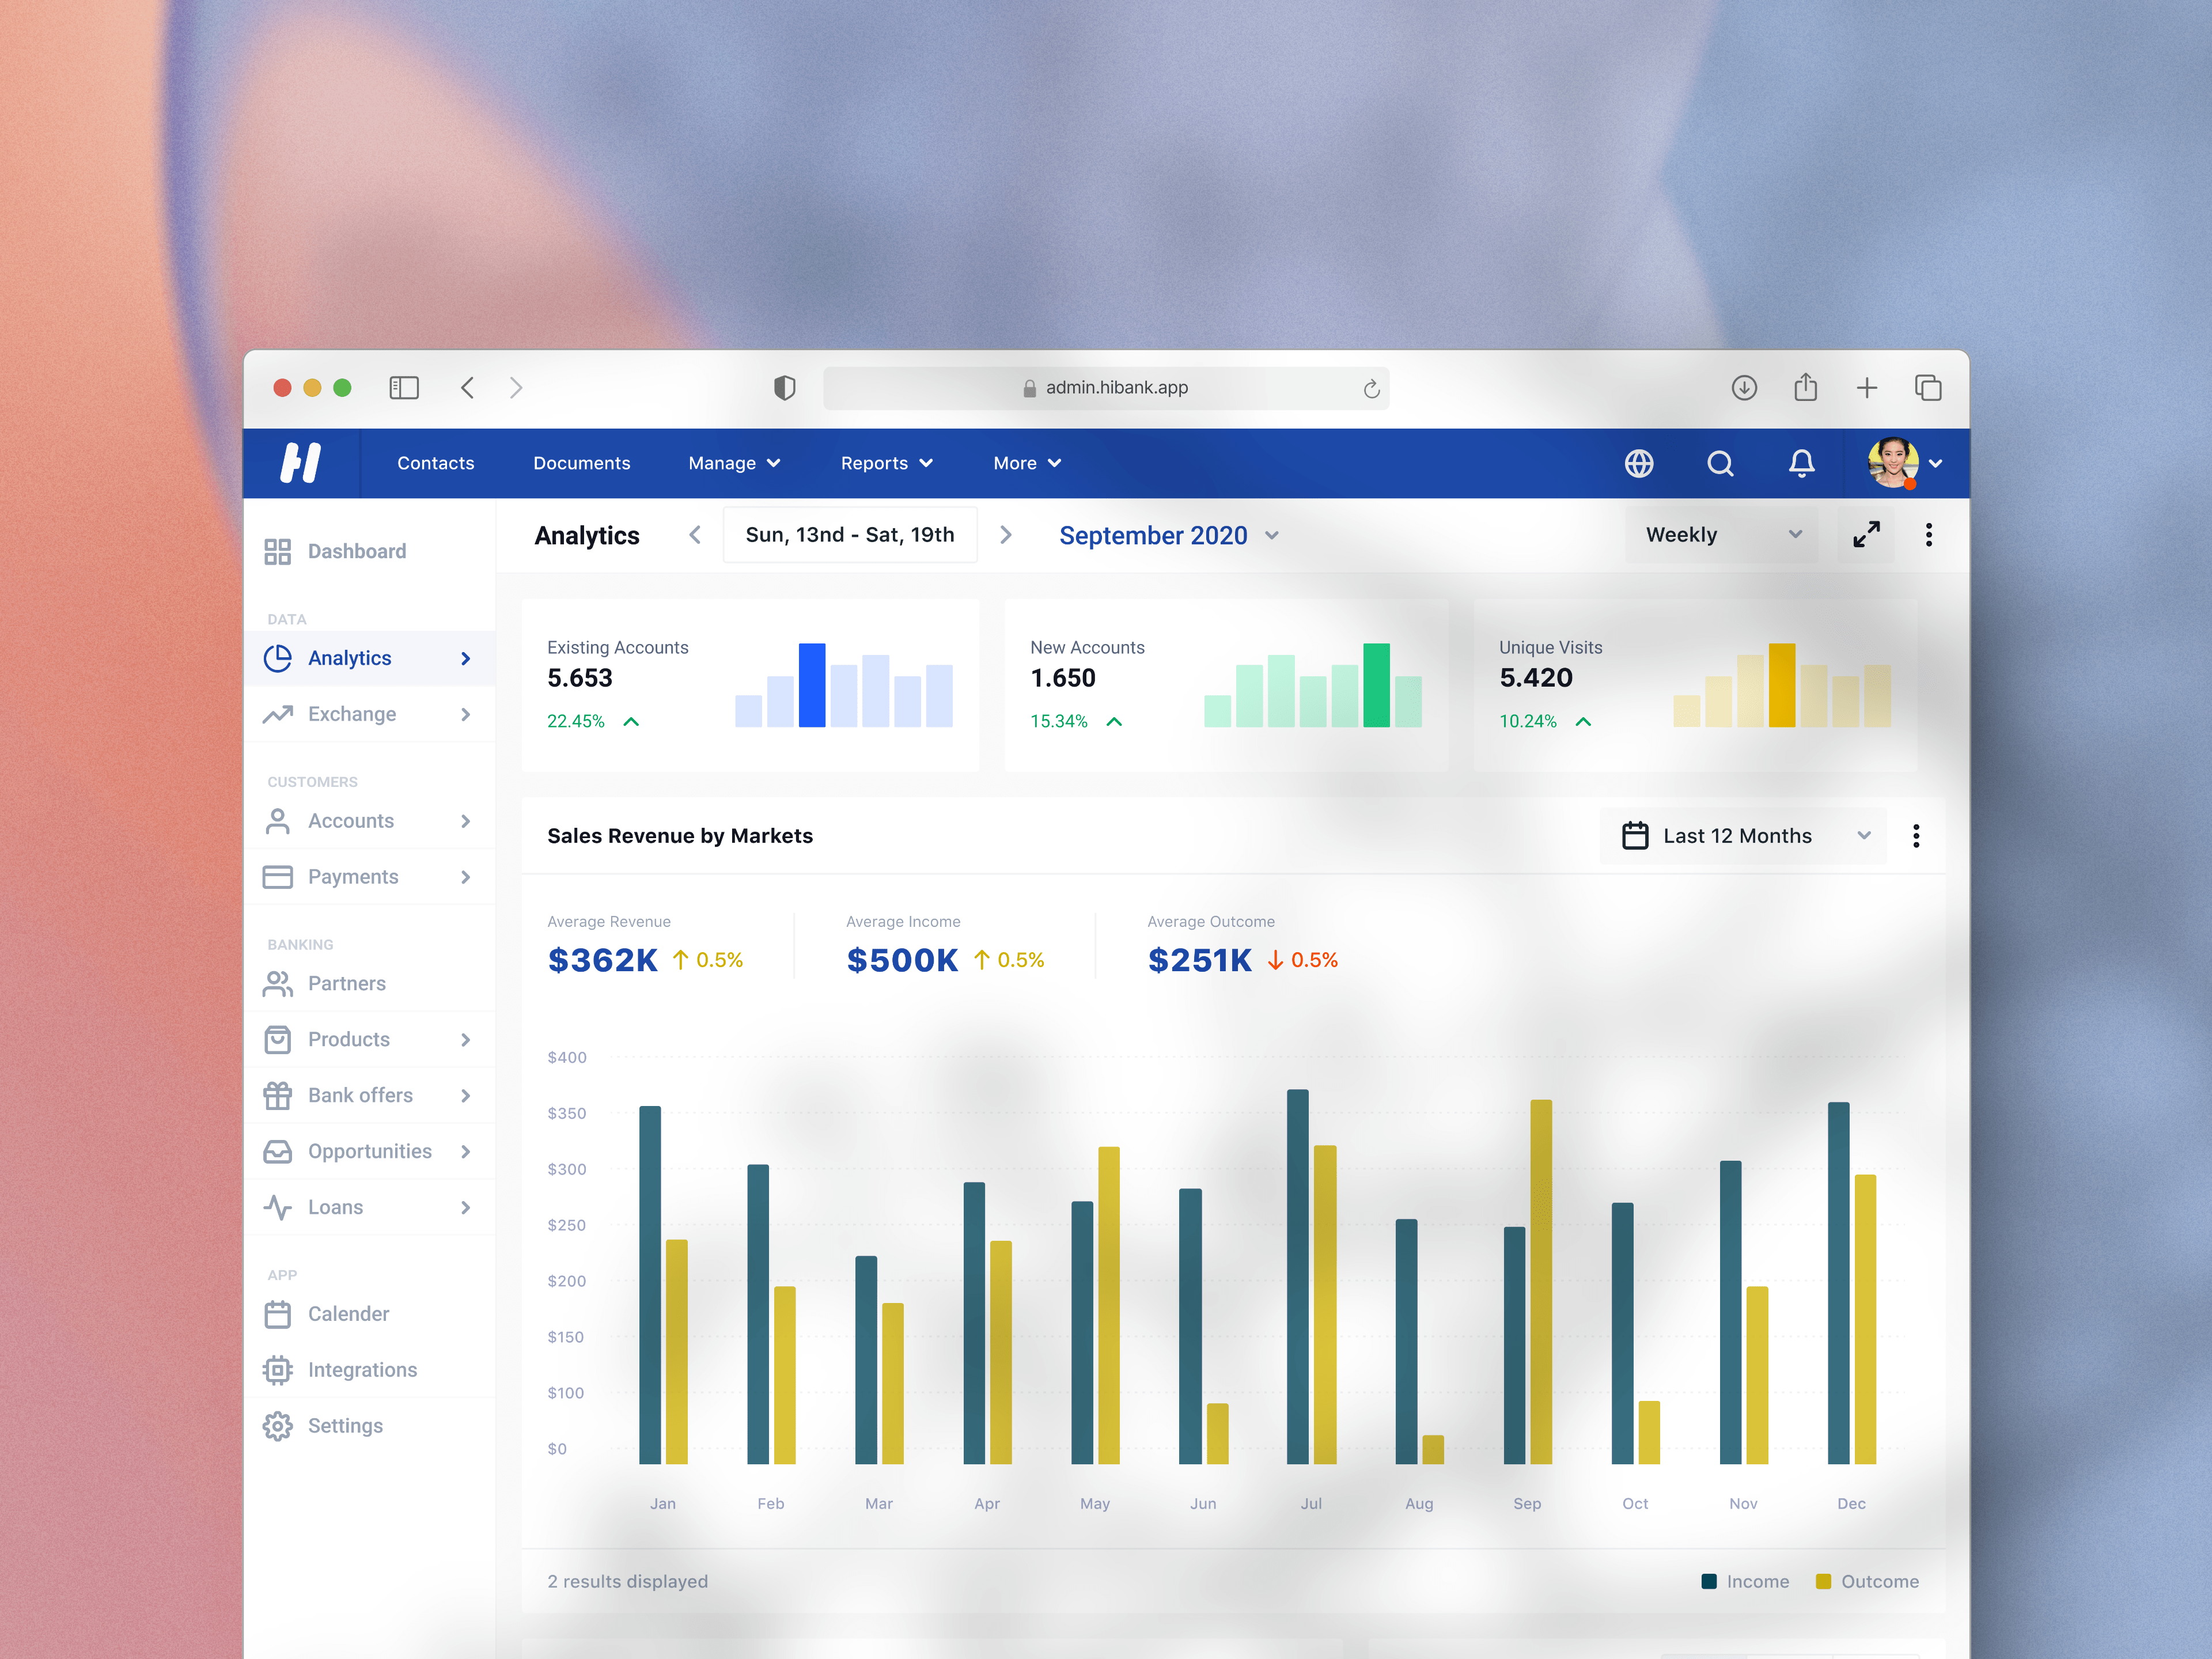
Task: Go to next week arrow
Action: coord(1006,535)
